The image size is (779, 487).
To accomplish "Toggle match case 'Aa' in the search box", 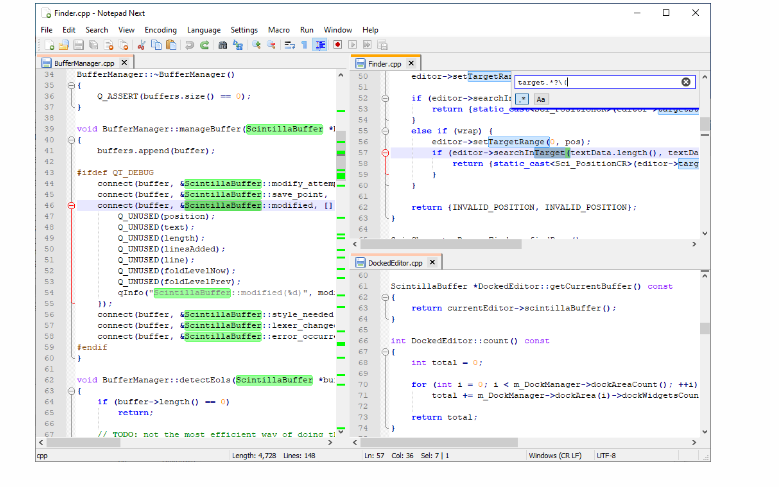I will 541,99.
